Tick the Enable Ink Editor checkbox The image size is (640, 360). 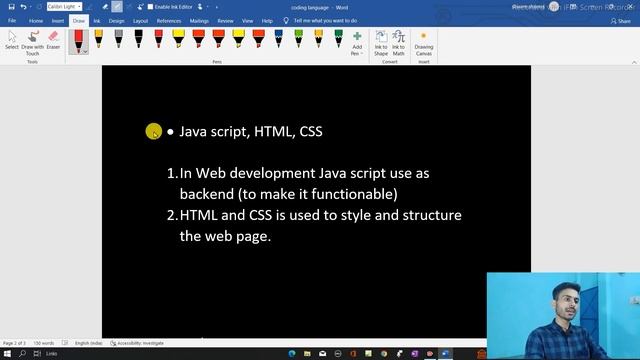click(150, 7)
